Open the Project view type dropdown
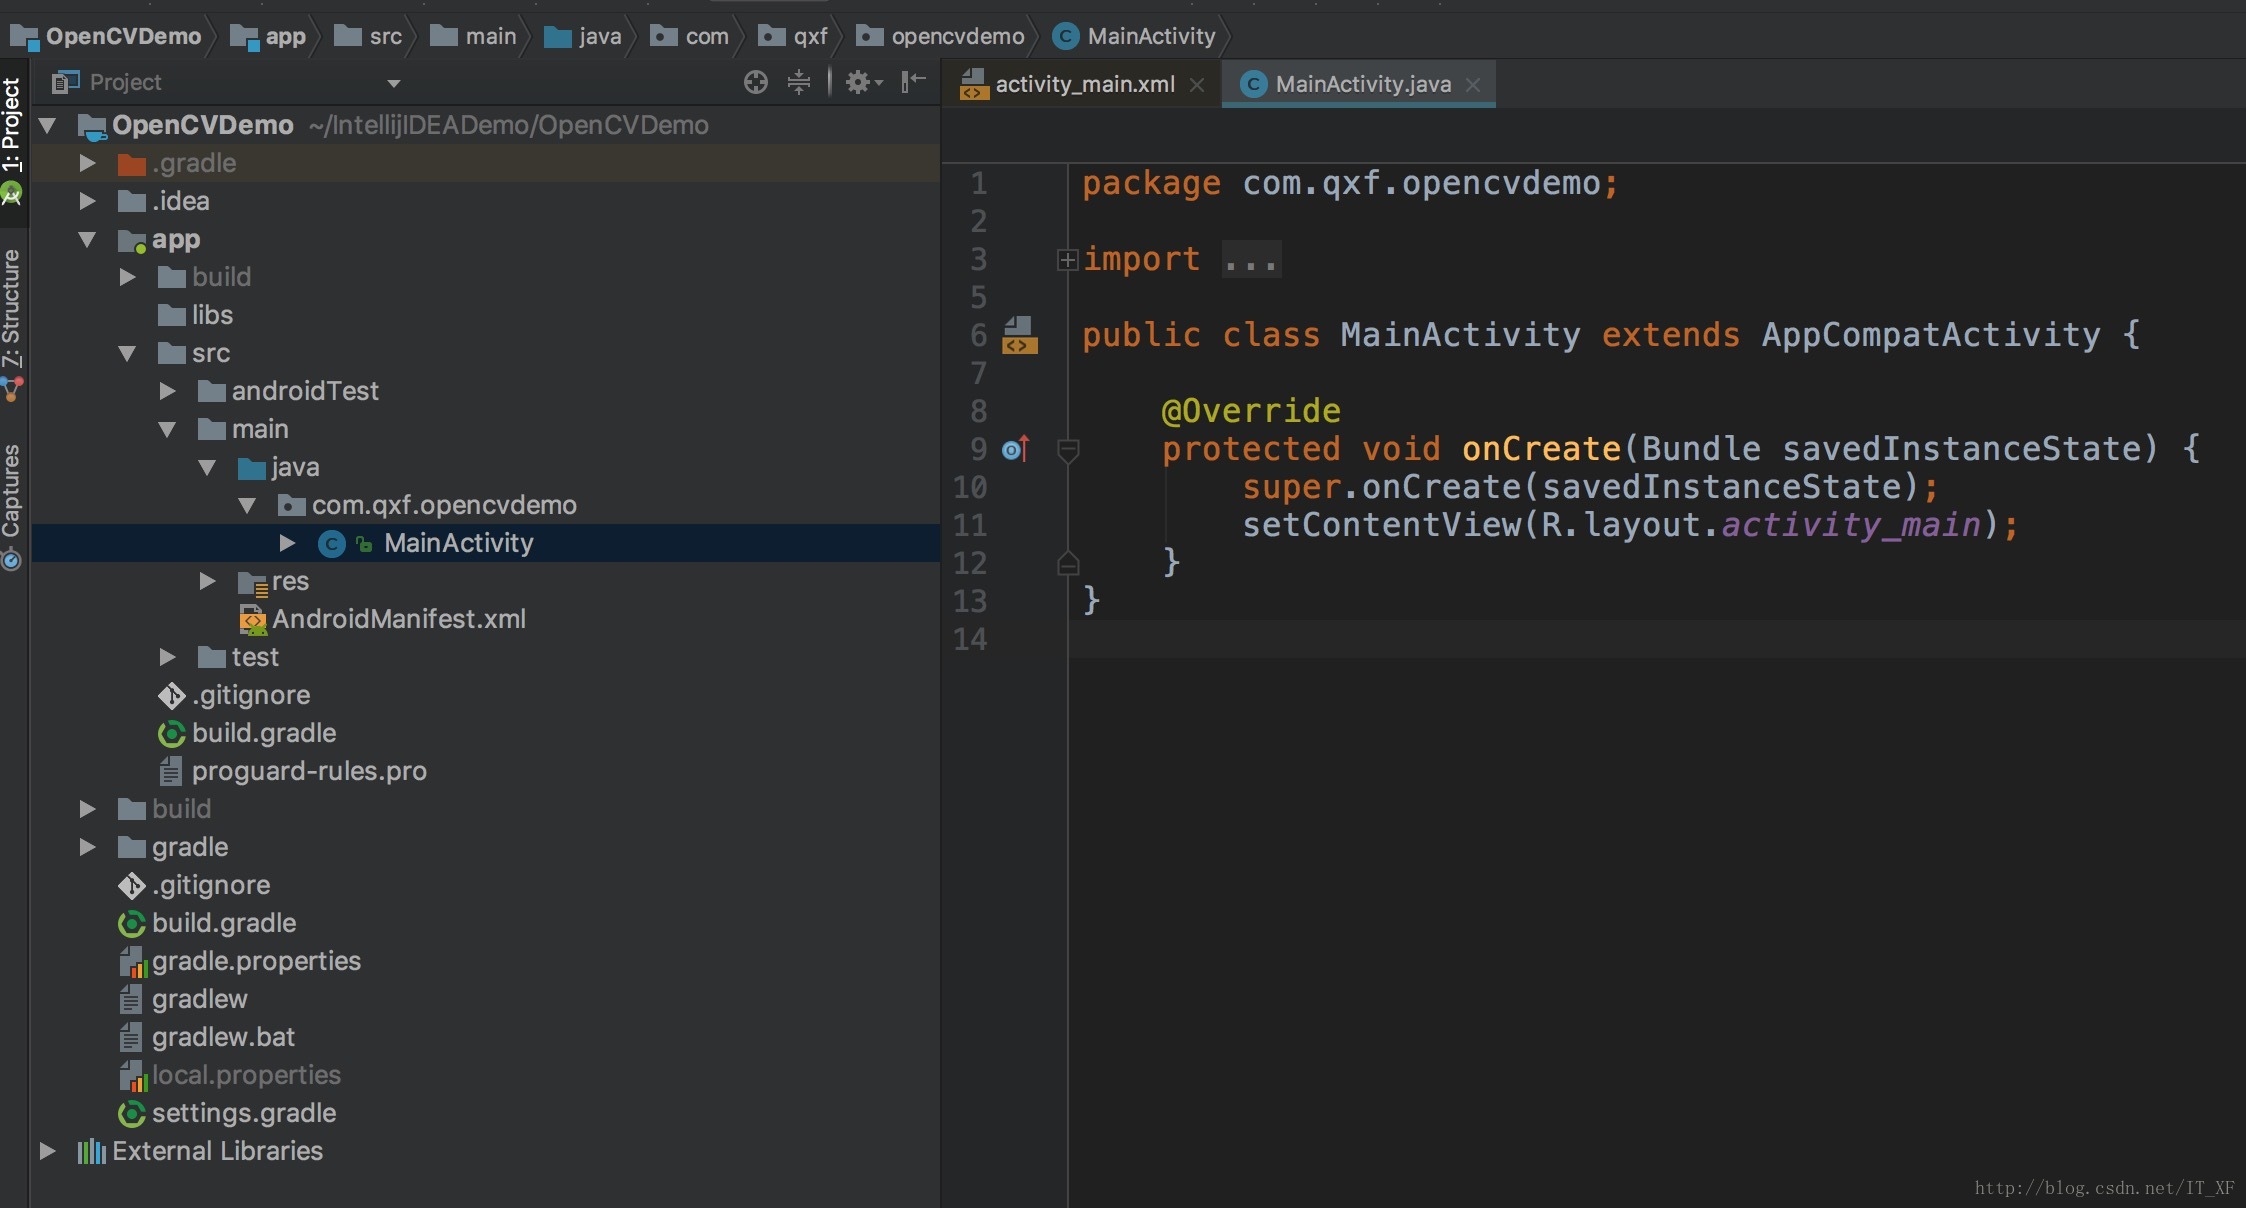Screen dimensions: 2246x1208 point(394,83)
